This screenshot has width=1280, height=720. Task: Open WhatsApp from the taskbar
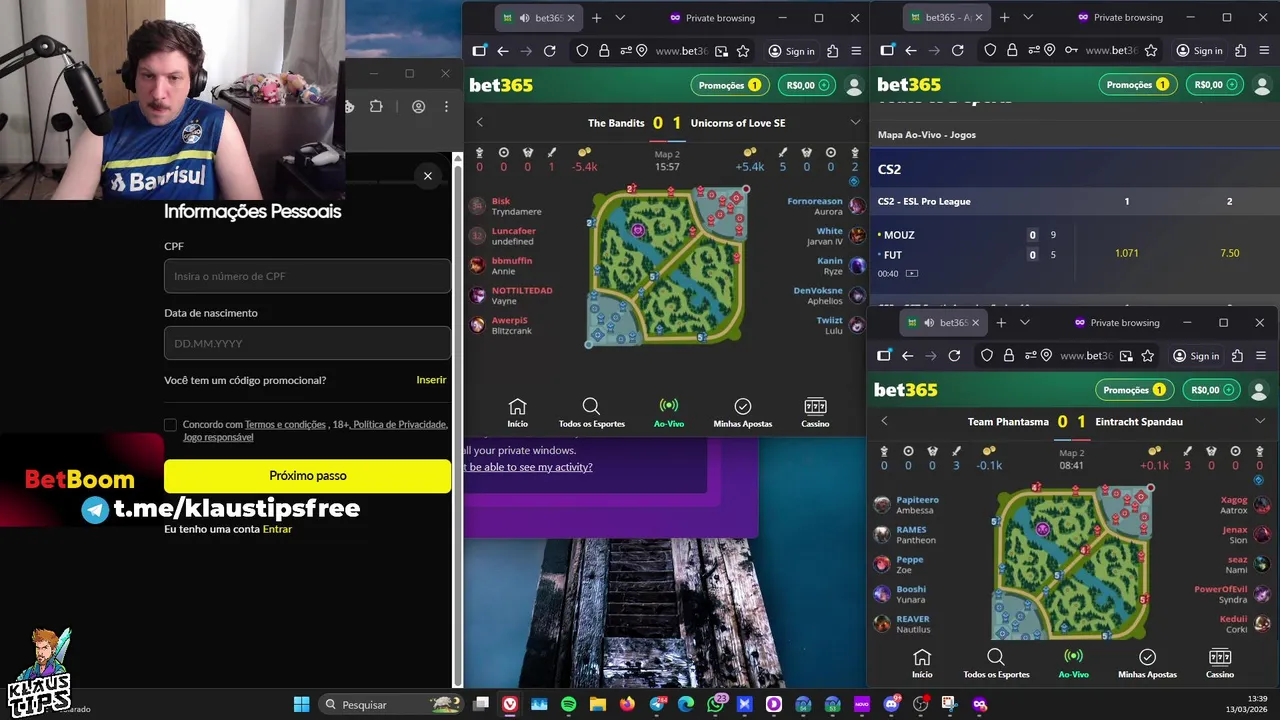(714, 704)
